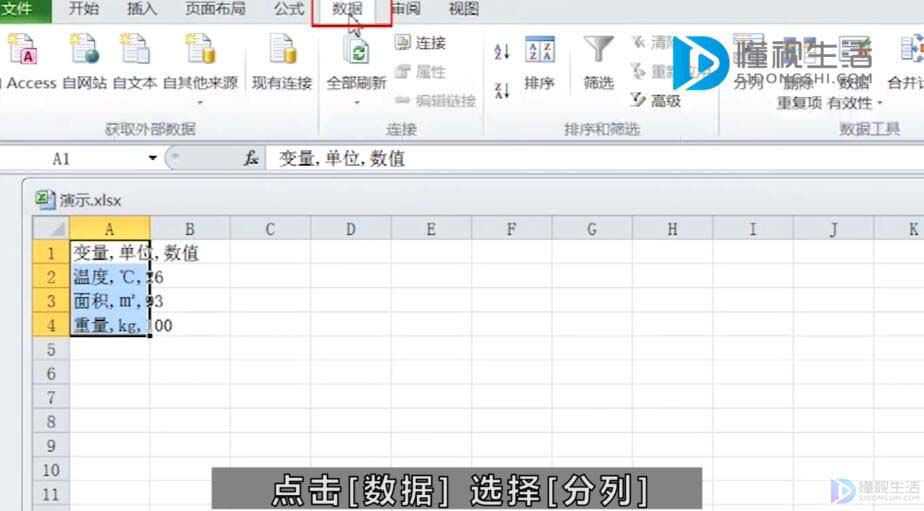Select column B header
This screenshot has height=511, width=924.
tap(190, 228)
